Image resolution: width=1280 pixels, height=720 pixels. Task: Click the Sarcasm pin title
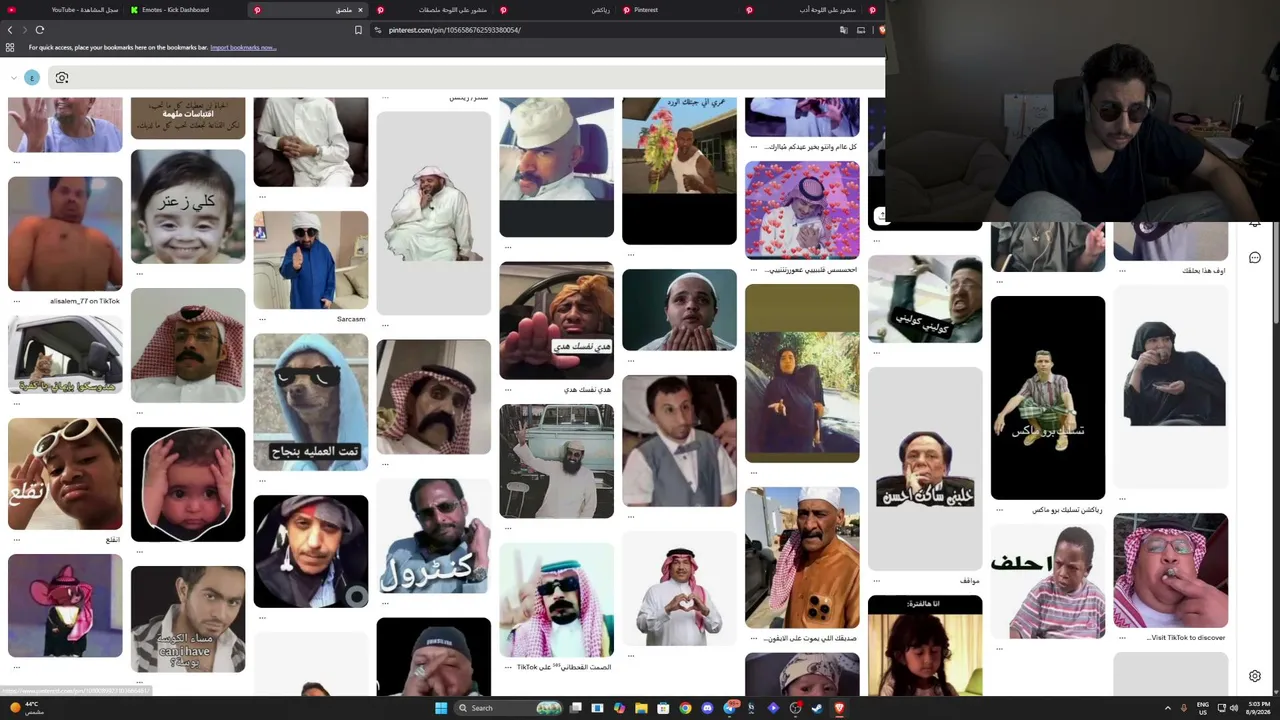[351, 319]
